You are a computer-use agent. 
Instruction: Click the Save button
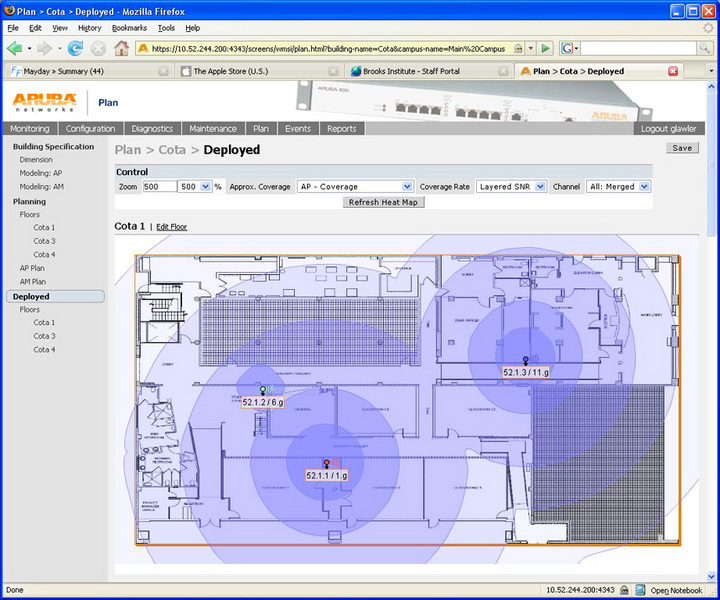point(682,148)
